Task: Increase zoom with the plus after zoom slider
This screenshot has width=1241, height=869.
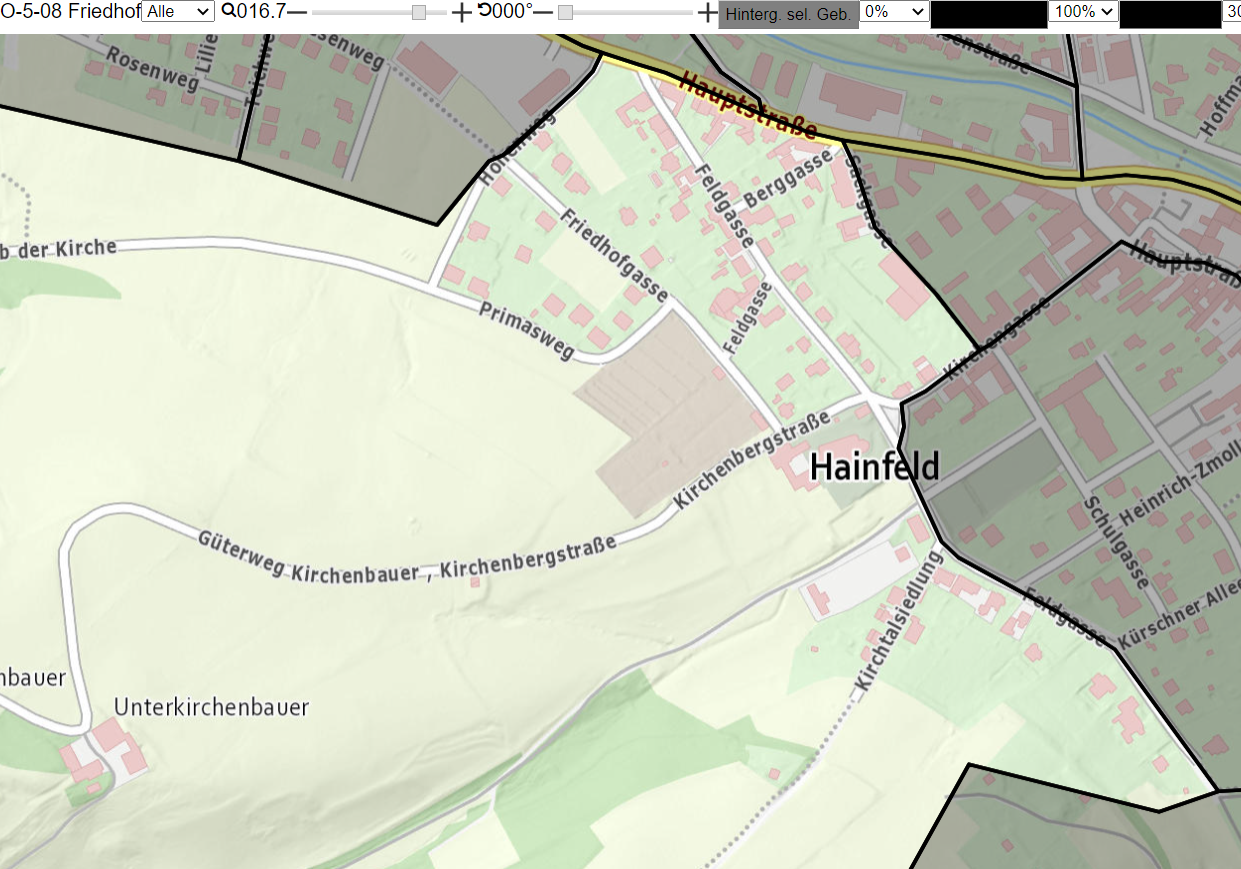Action: tap(461, 12)
